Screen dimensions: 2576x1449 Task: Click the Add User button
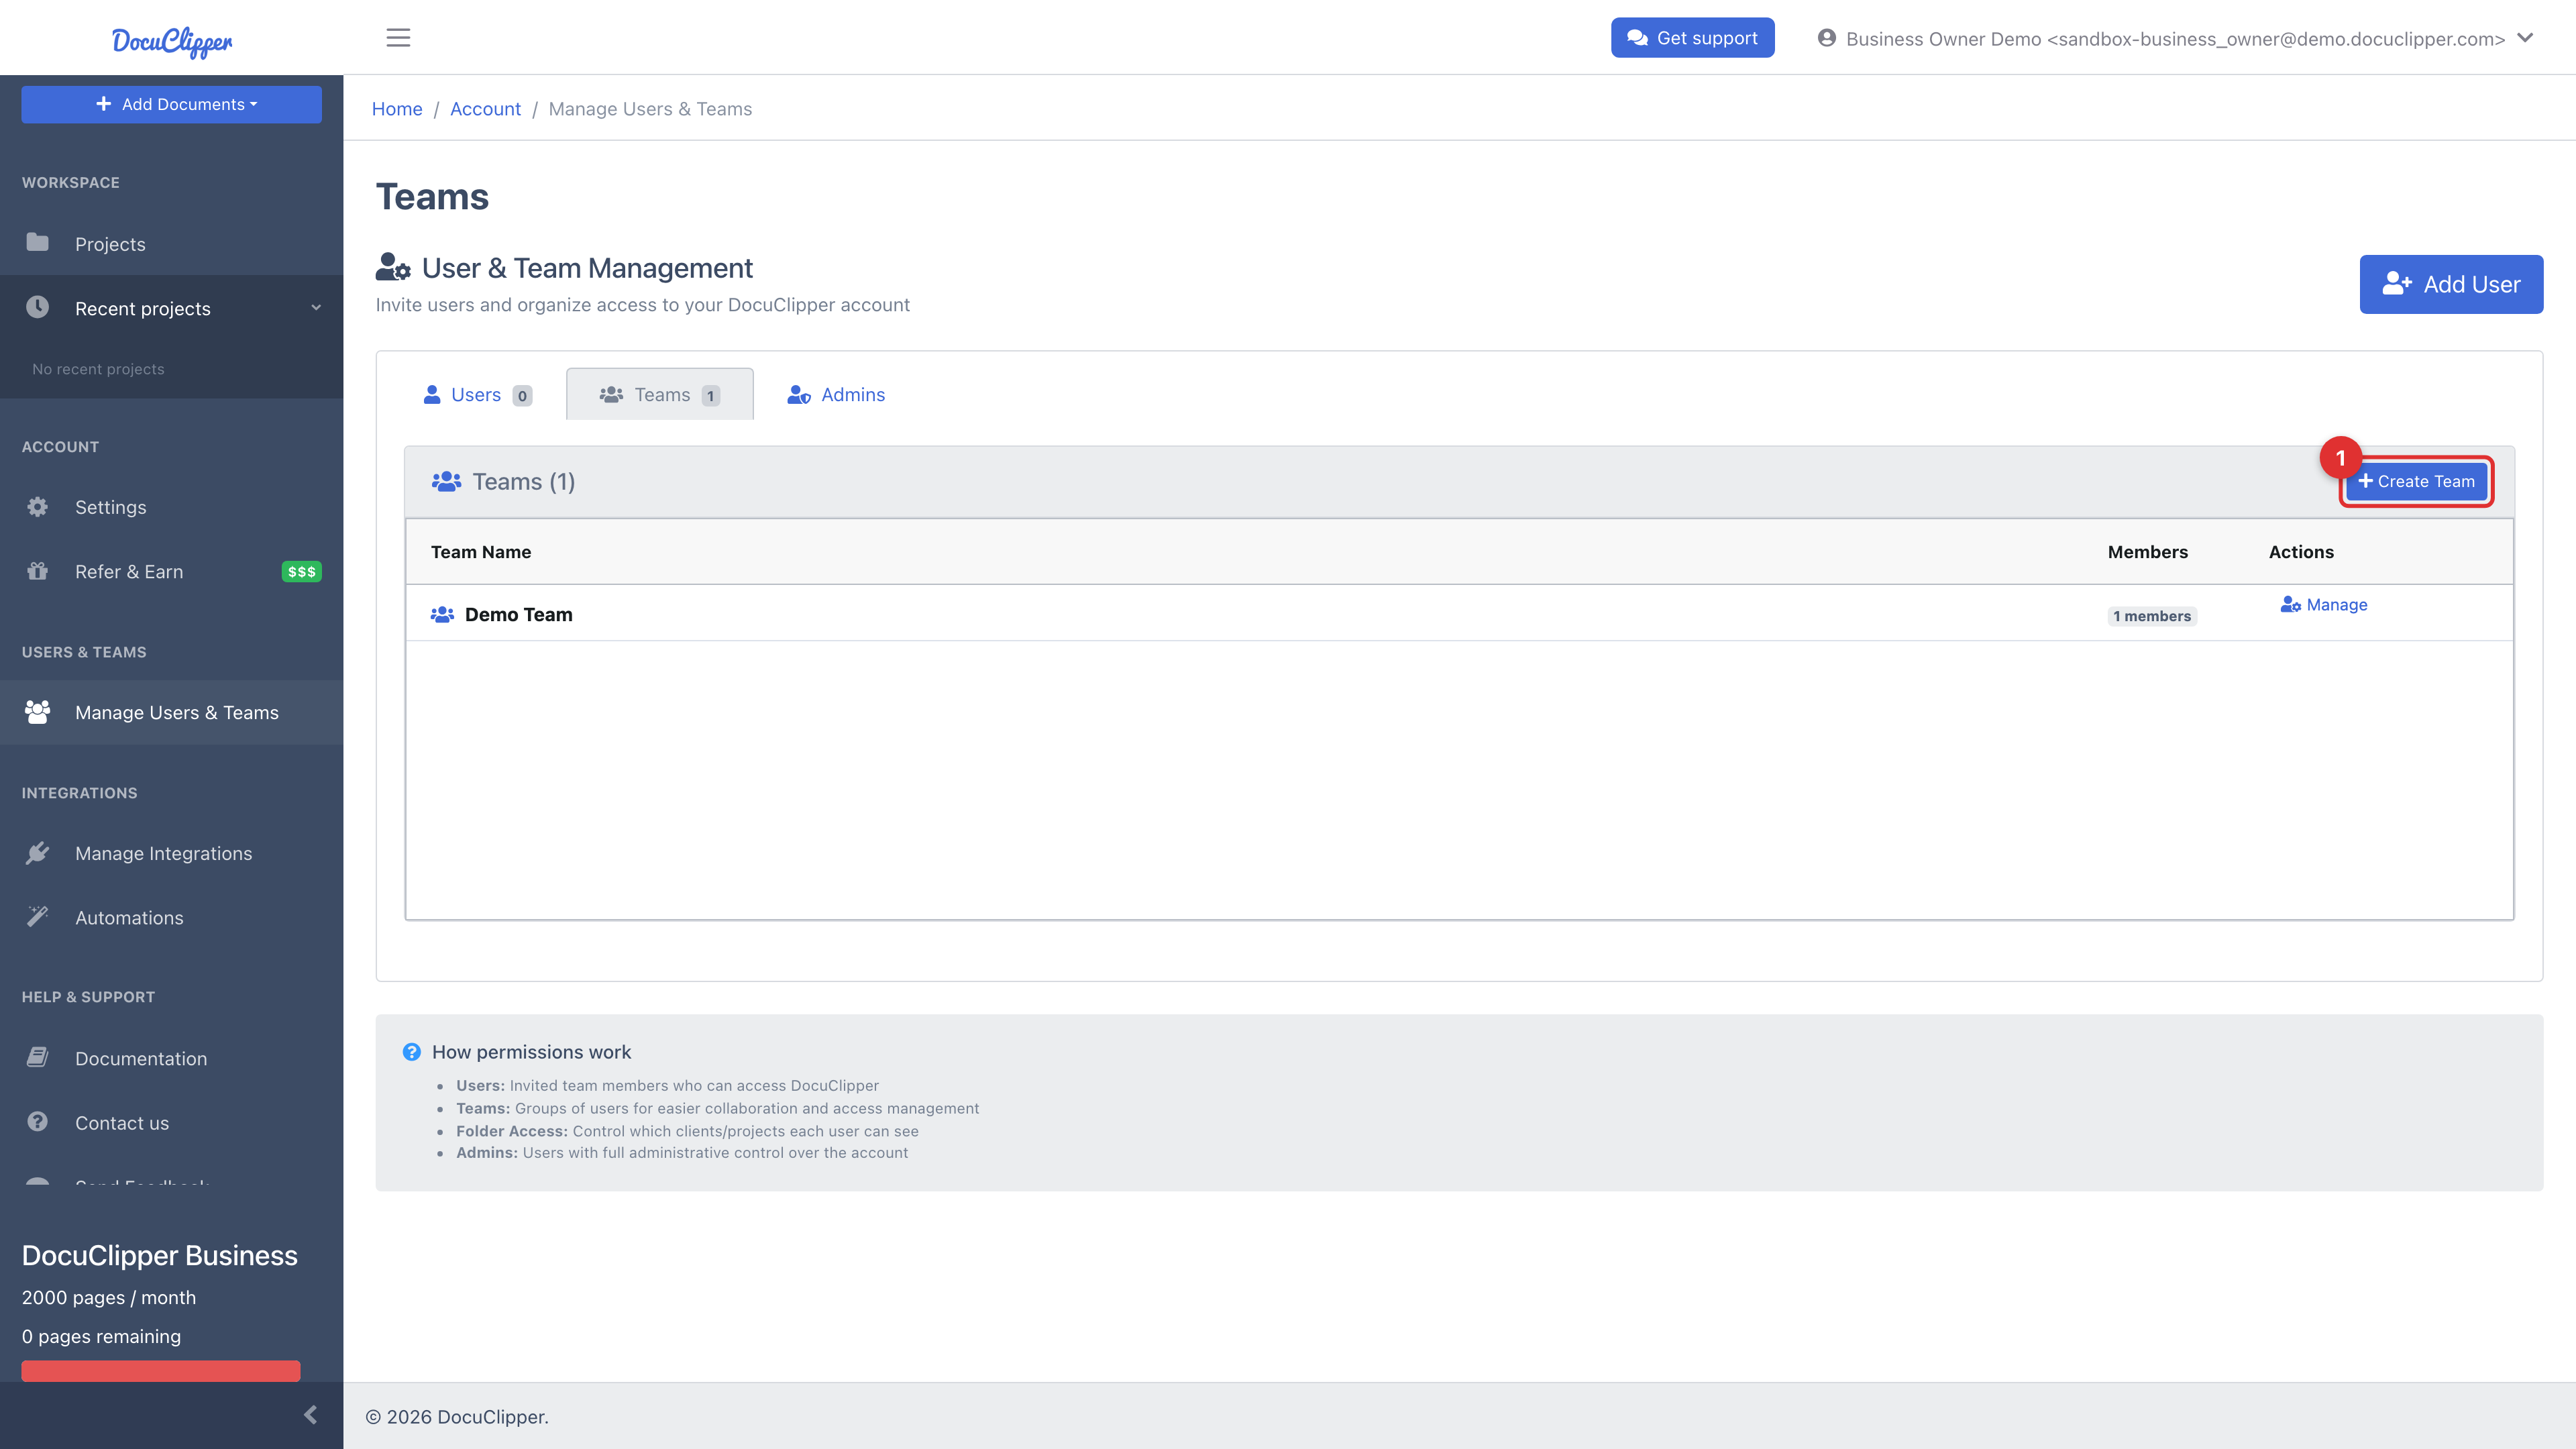(2451, 284)
